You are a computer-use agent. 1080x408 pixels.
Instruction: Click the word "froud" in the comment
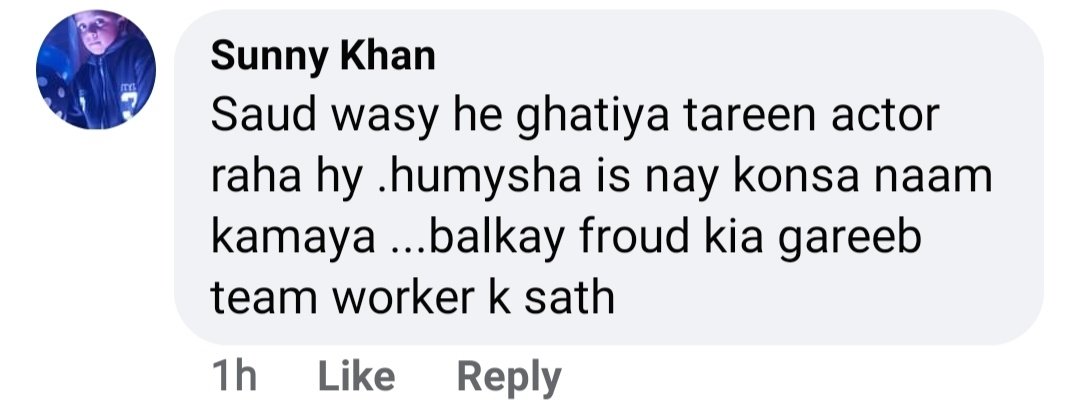tap(634, 238)
